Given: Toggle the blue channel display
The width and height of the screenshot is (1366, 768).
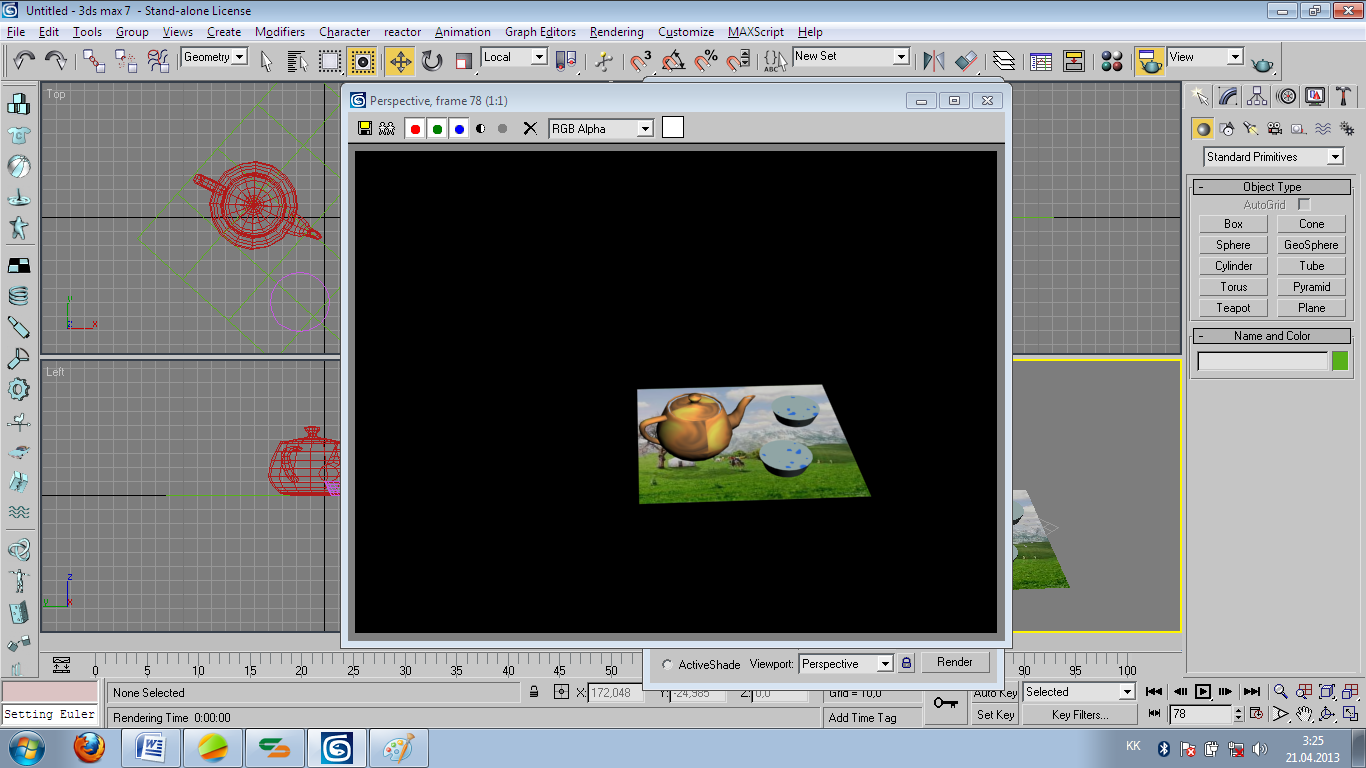Looking at the screenshot, I should coord(459,128).
